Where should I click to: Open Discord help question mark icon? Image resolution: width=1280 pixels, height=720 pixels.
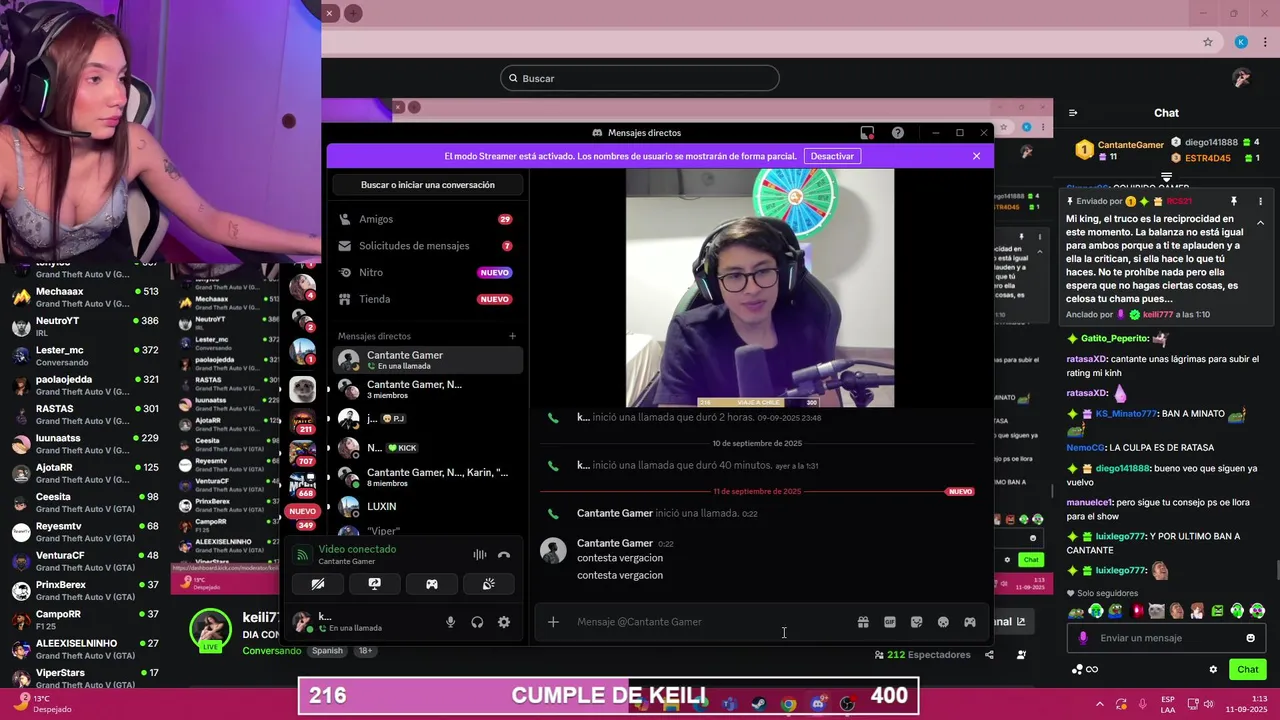click(x=898, y=133)
